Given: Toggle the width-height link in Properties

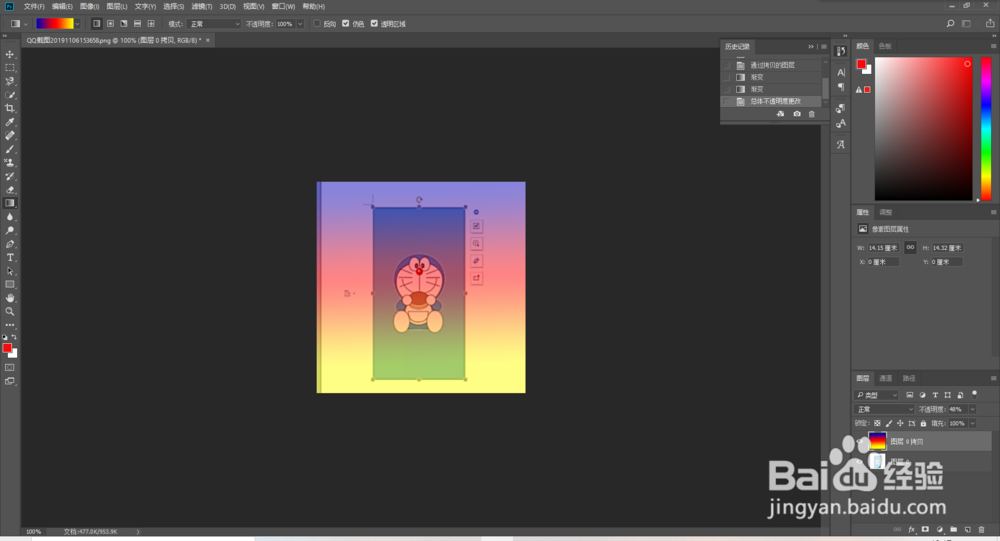Looking at the screenshot, I should click(x=910, y=248).
